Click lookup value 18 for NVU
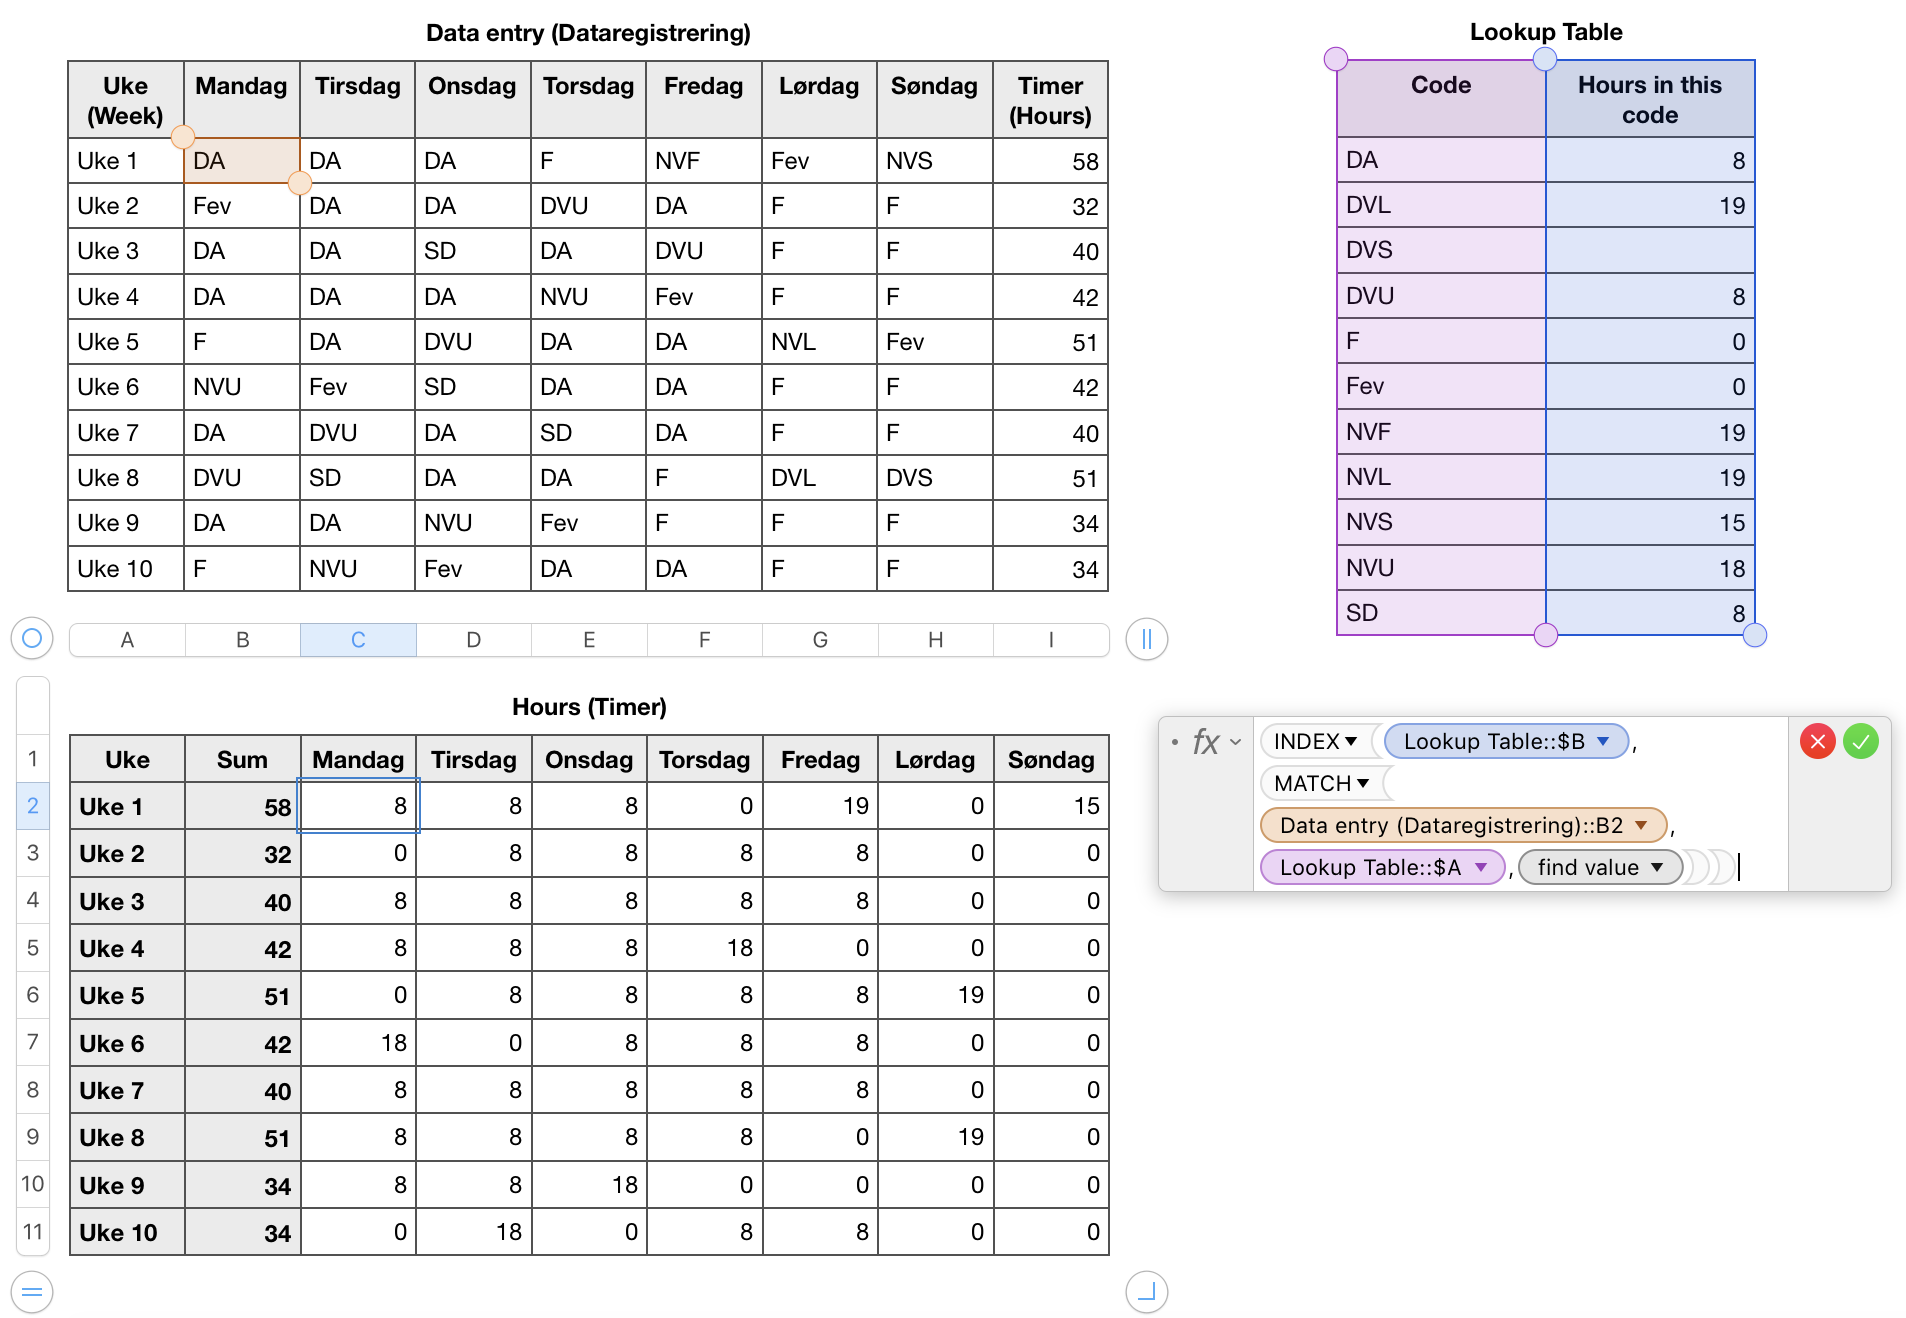Image resolution: width=1906 pixels, height=1318 pixels. pos(1650,568)
